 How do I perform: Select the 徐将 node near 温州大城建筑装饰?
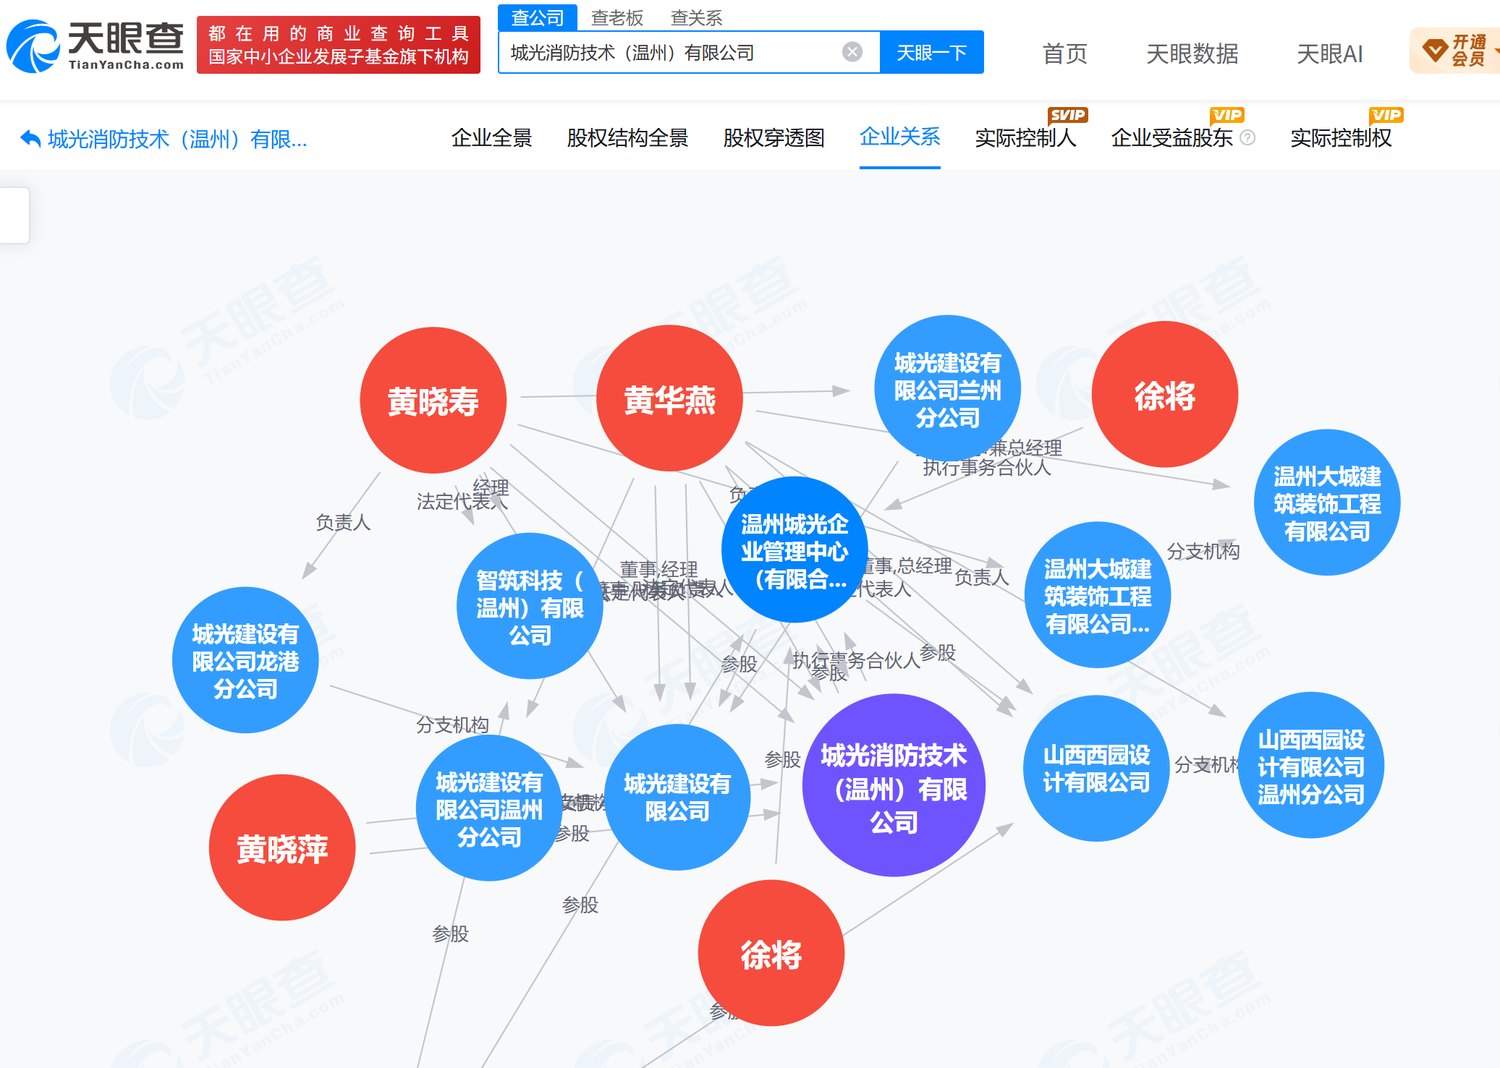pos(1165,395)
